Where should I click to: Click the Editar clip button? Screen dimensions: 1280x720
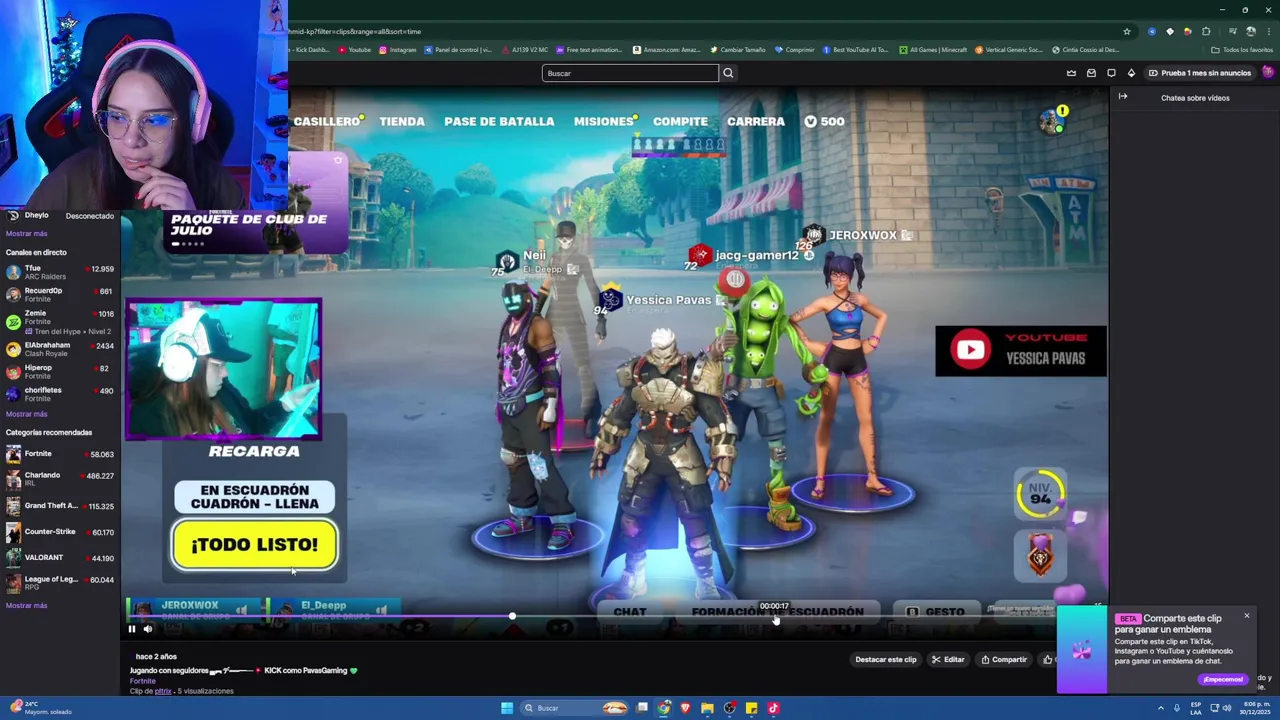pyautogui.click(x=948, y=659)
